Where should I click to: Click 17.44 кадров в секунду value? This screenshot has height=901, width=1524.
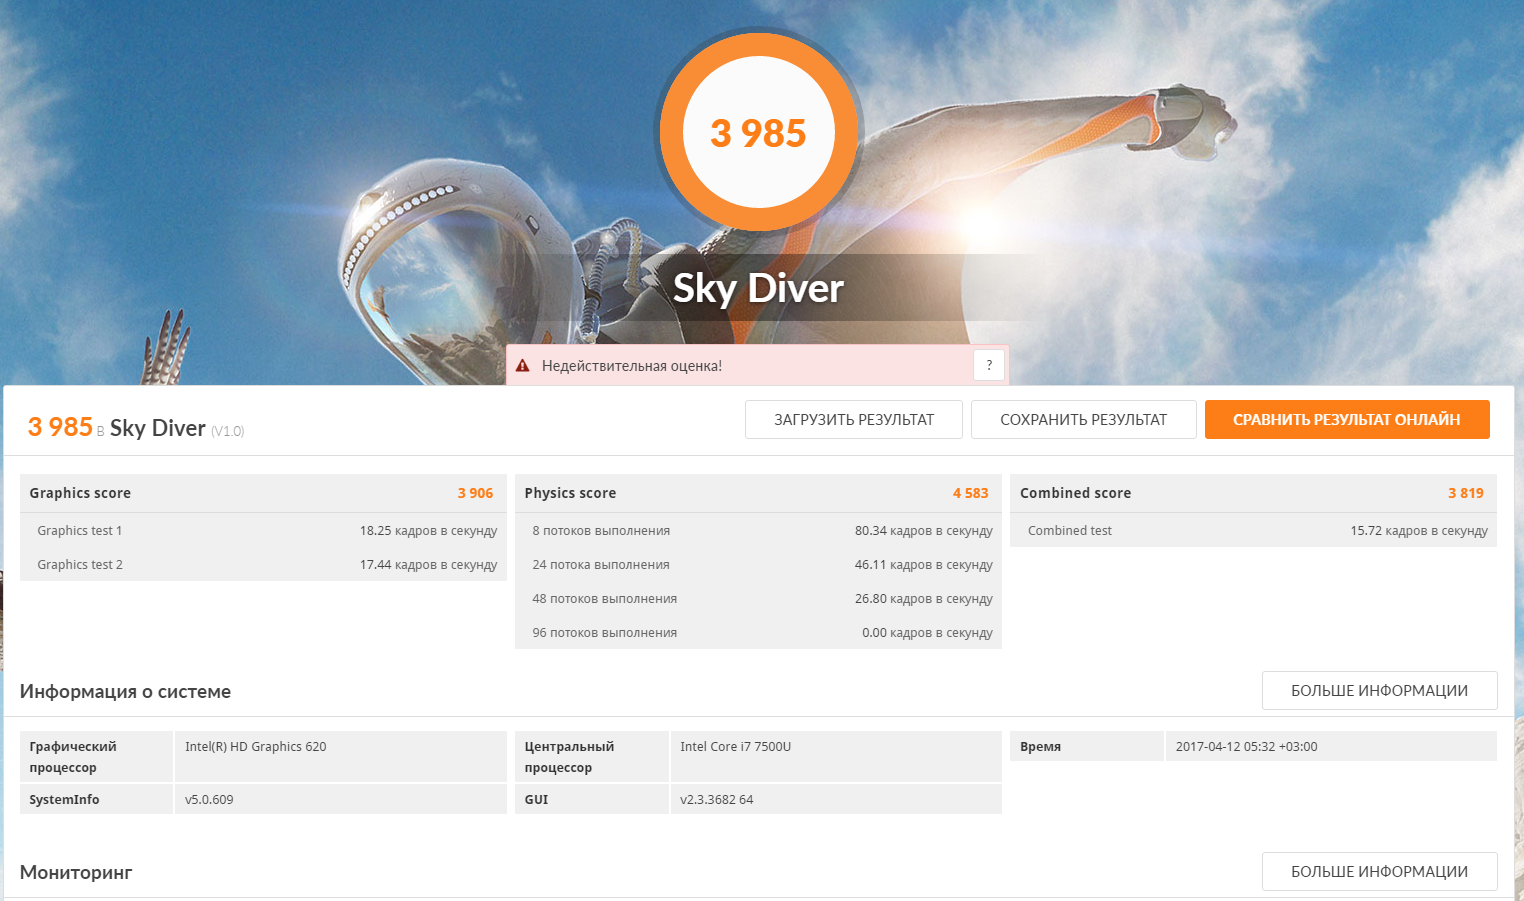coord(428,565)
